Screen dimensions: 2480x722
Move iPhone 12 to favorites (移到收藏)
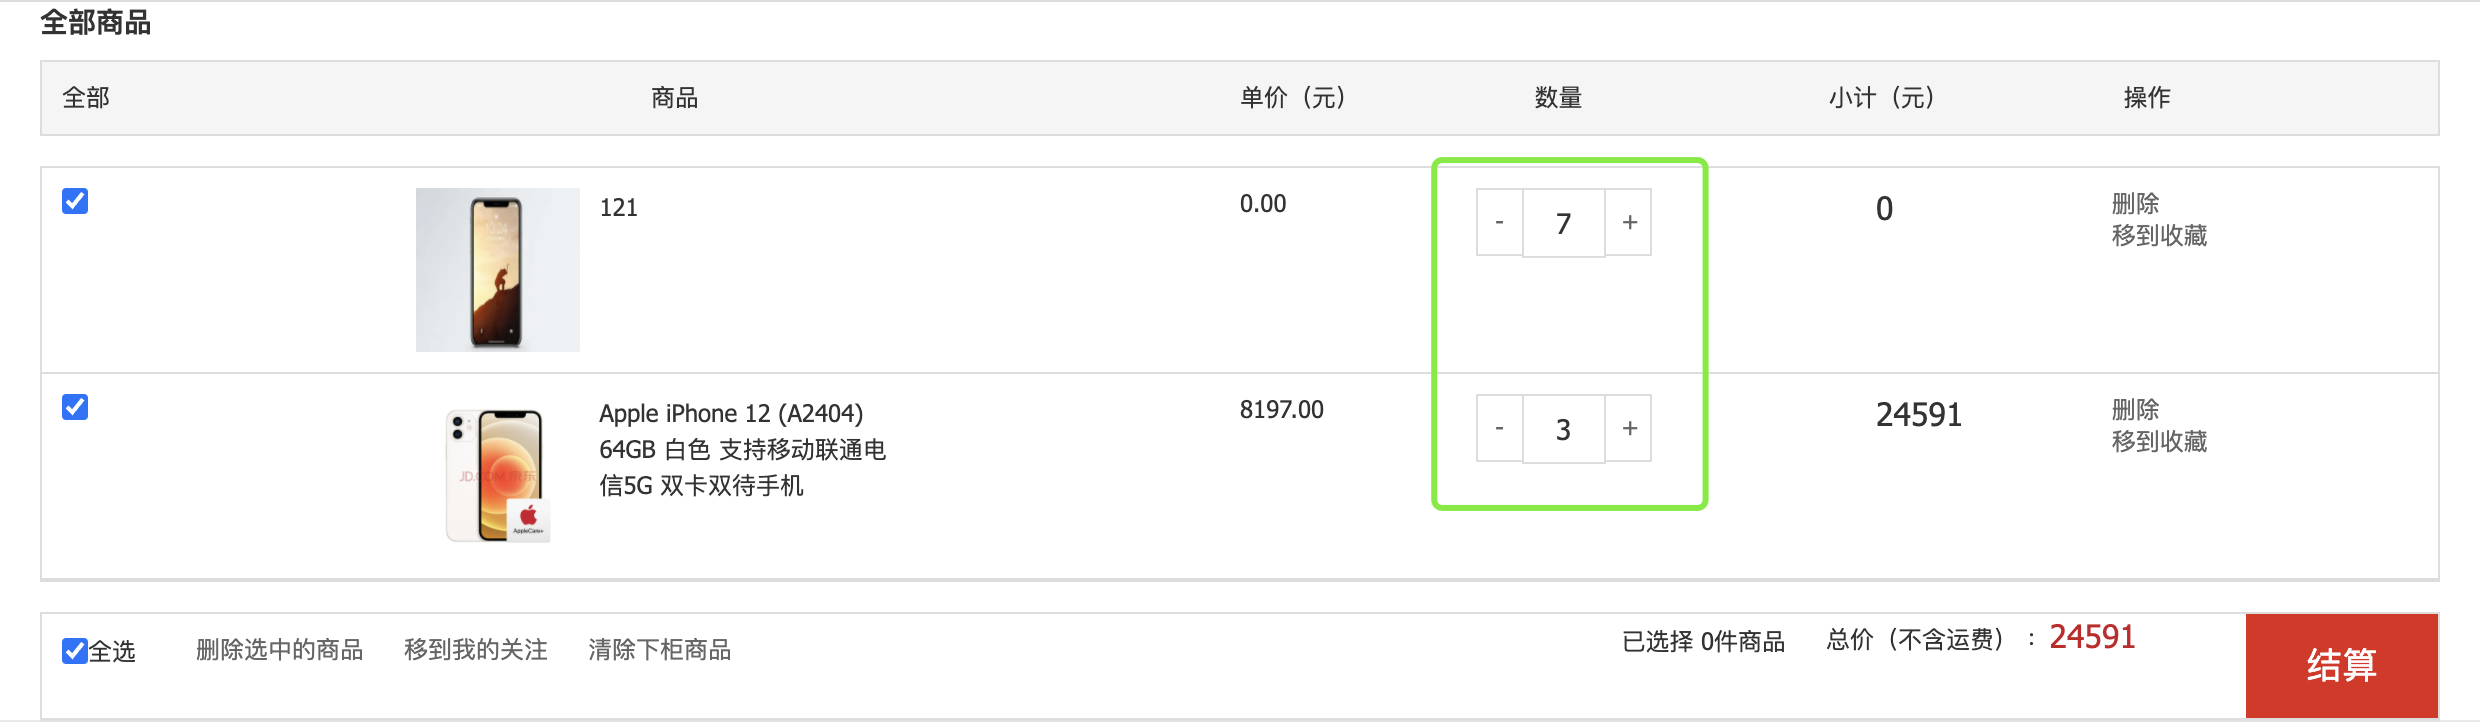tap(2159, 442)
